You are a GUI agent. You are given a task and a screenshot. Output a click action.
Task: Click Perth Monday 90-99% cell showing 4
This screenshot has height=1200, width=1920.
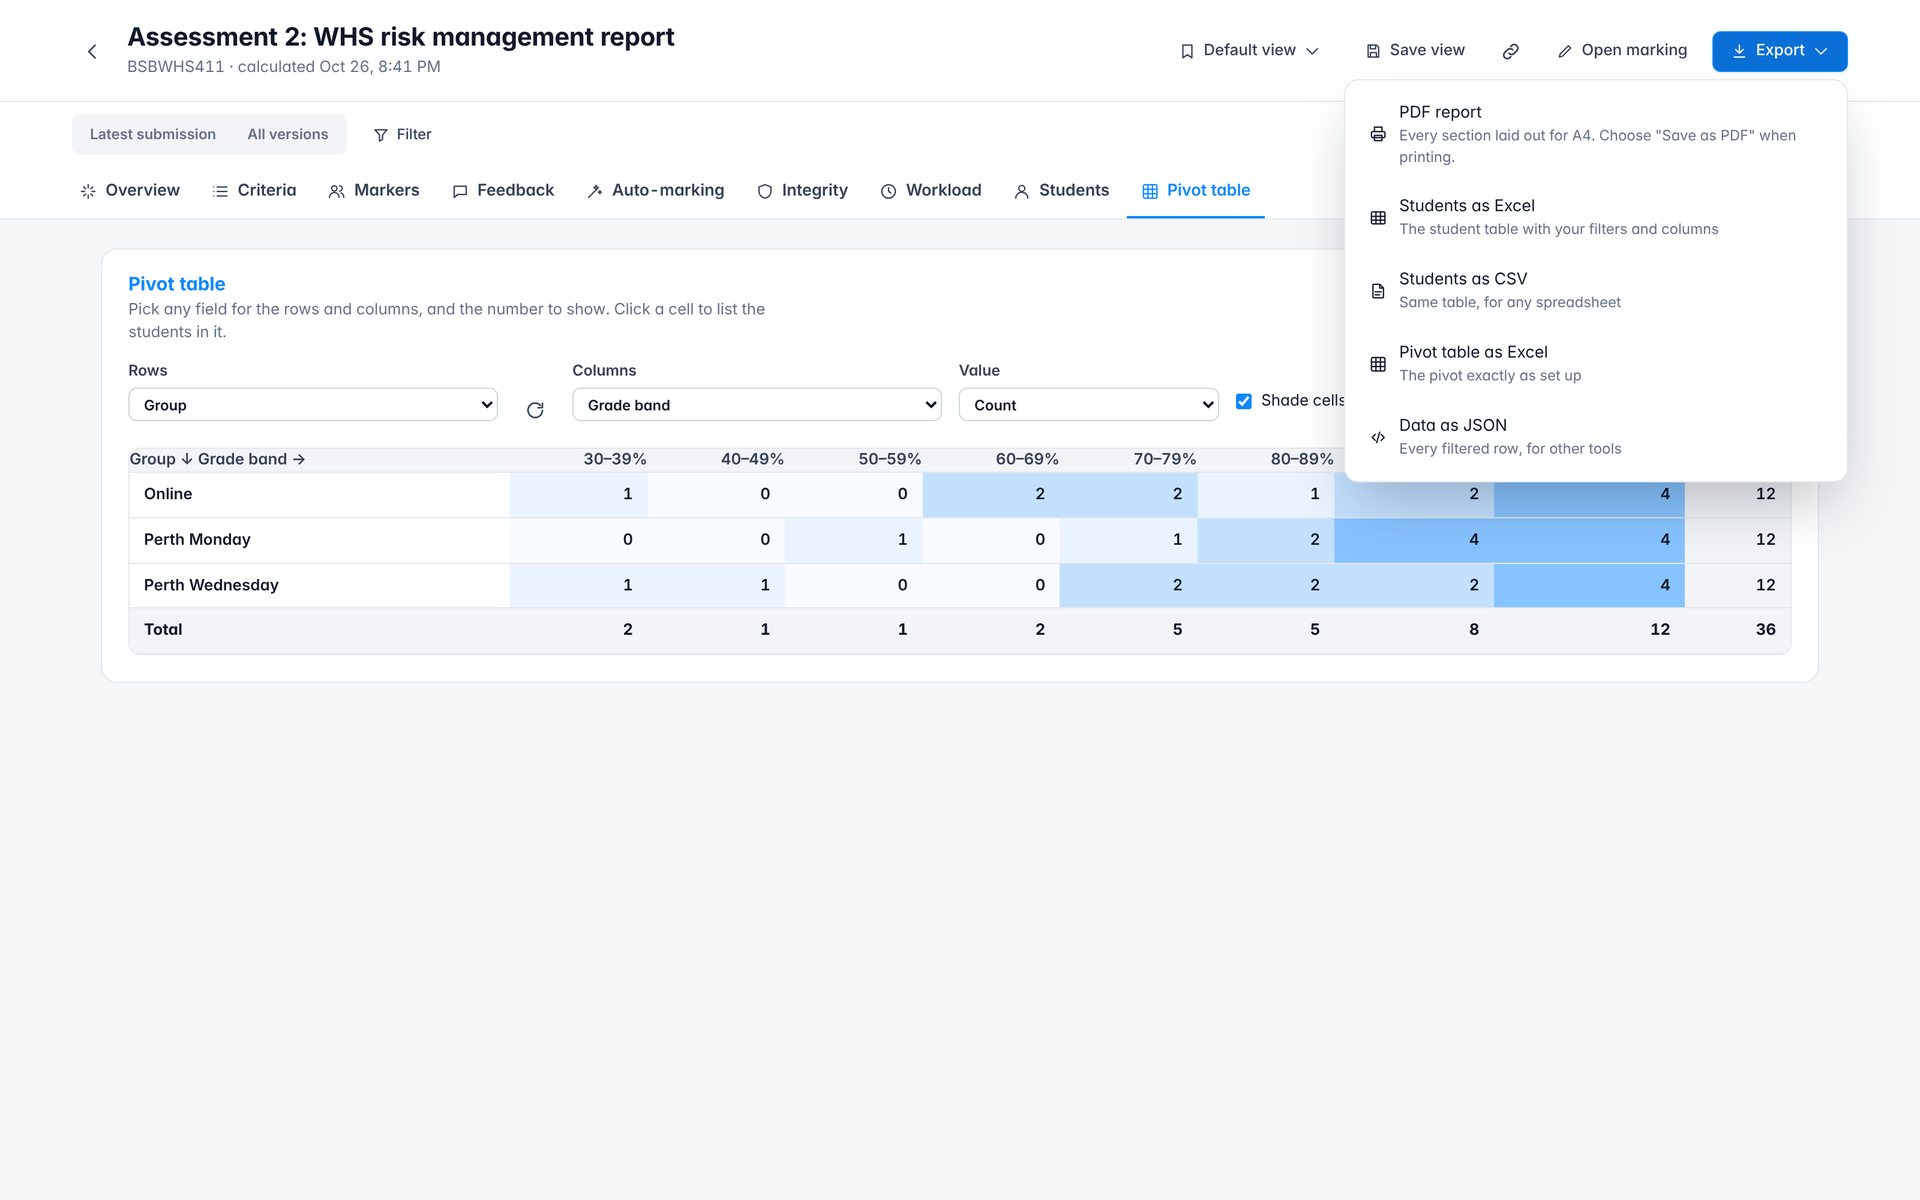1414,540
